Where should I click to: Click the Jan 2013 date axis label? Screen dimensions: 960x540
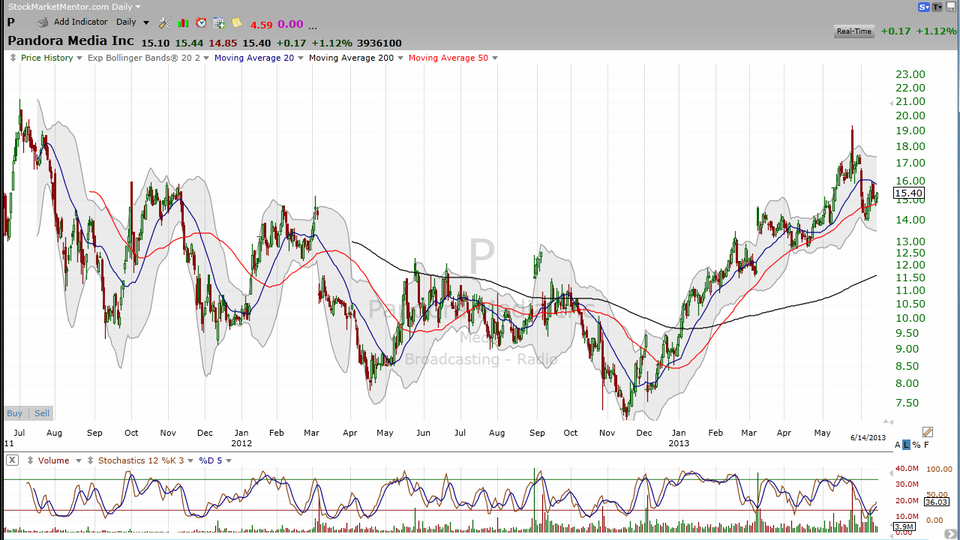tap(678, 438)
